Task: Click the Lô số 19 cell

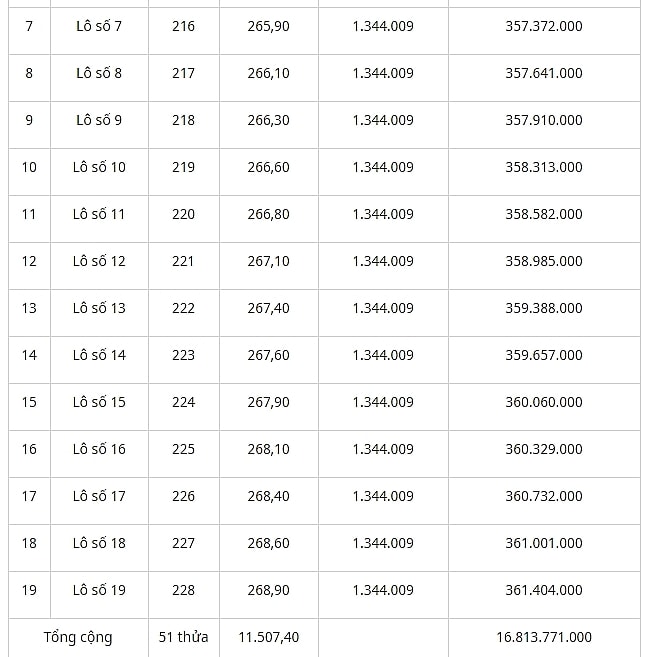Action: [x=99, y=590]
